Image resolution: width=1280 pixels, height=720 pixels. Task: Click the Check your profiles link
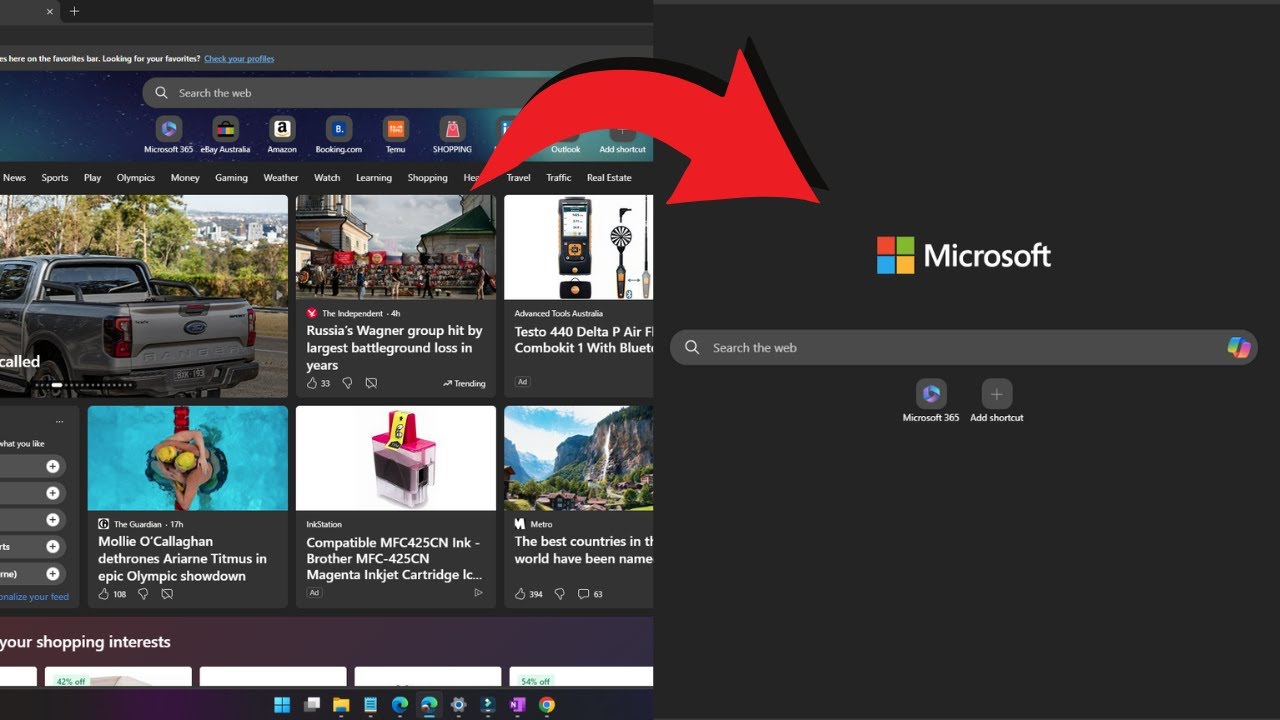(239, 59)
